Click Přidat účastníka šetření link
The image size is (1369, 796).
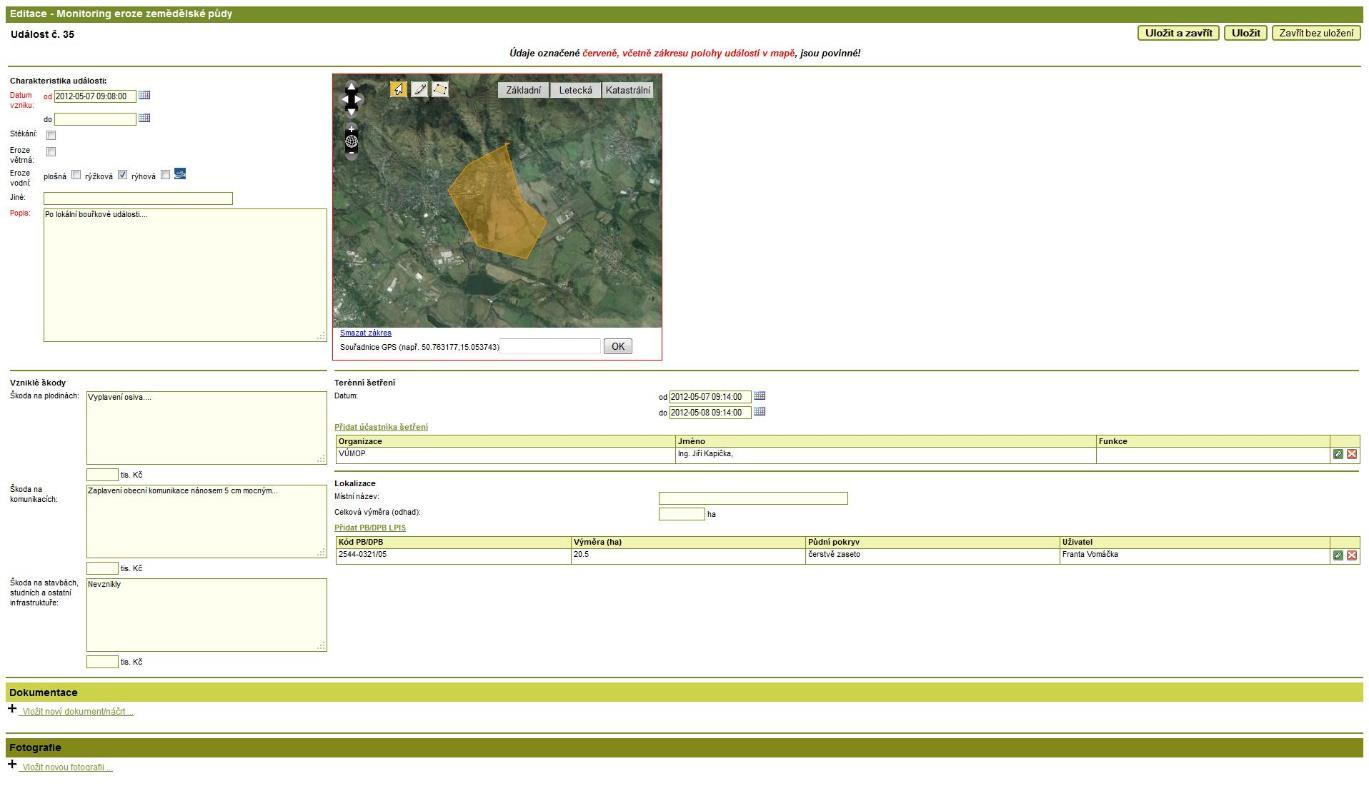pos(381,427)
